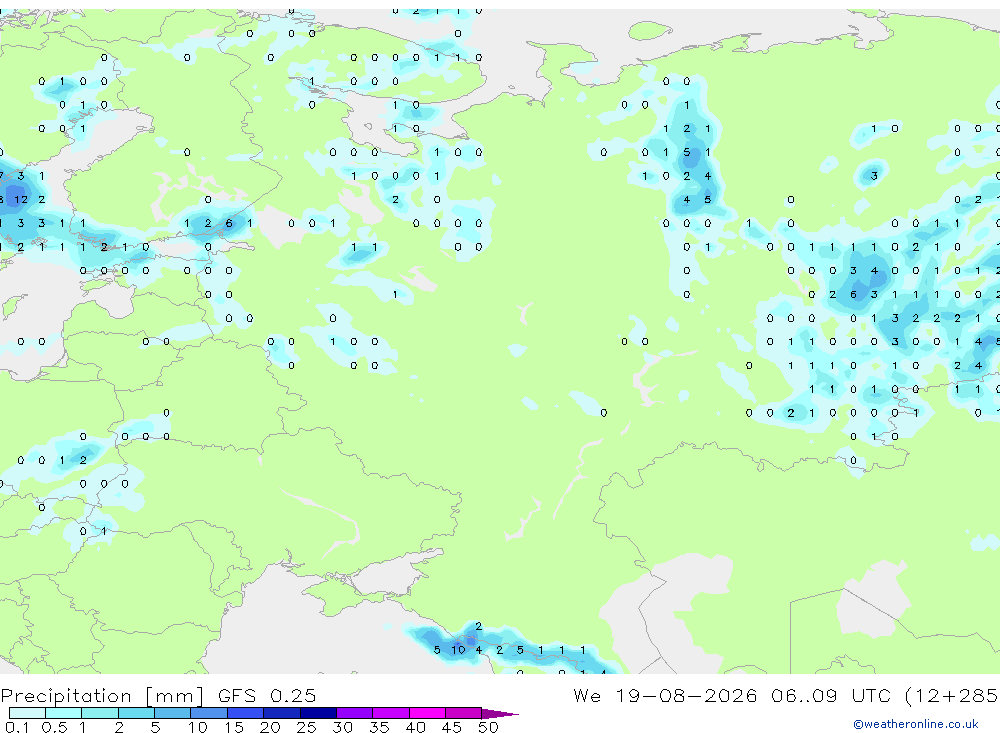Click the '0.1' legend scale label
Viewport: 1000px width, 733px height.
click(17, 727)
